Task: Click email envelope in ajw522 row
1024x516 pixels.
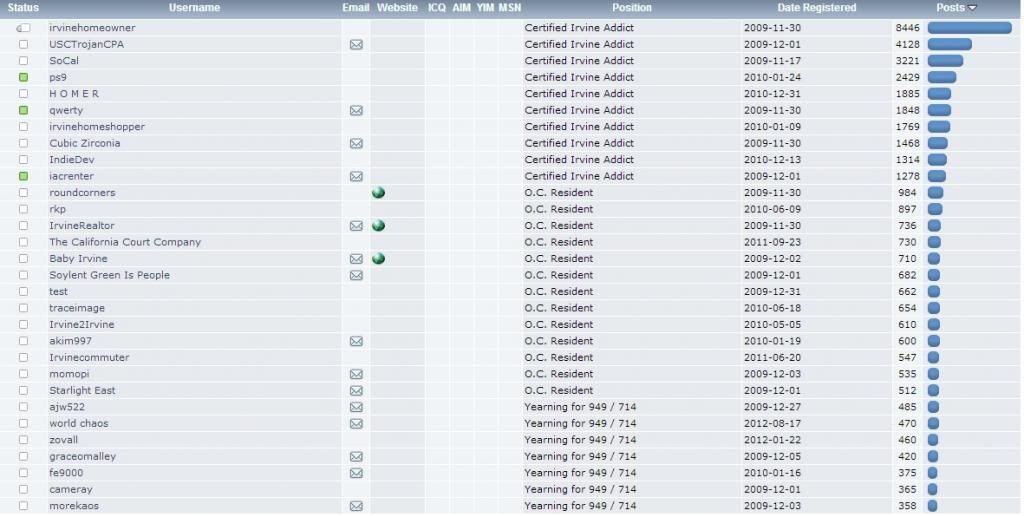Action: (356, 407)
